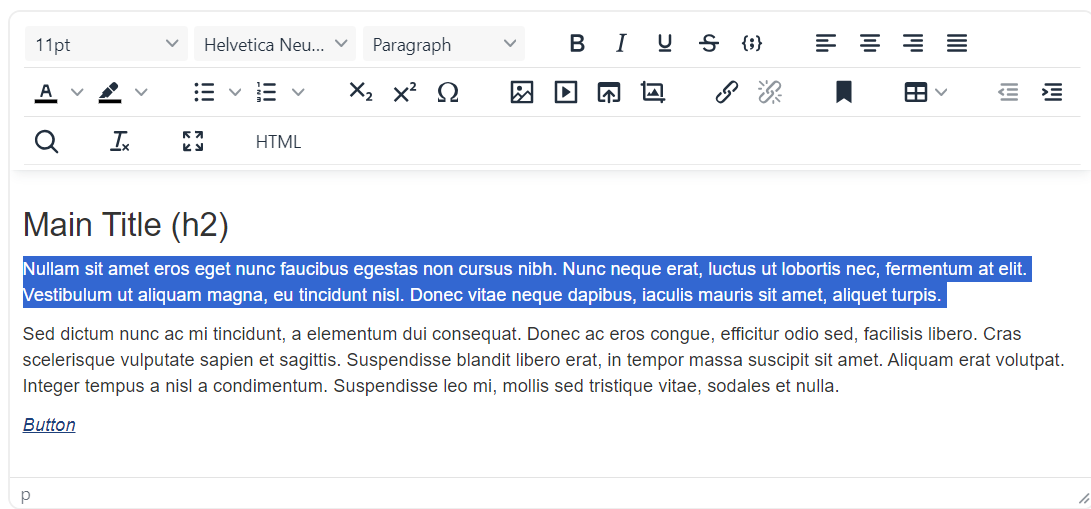Insert or edit link
The height and width of the screenshot is (509, 1091).
(x=726, y=92)
